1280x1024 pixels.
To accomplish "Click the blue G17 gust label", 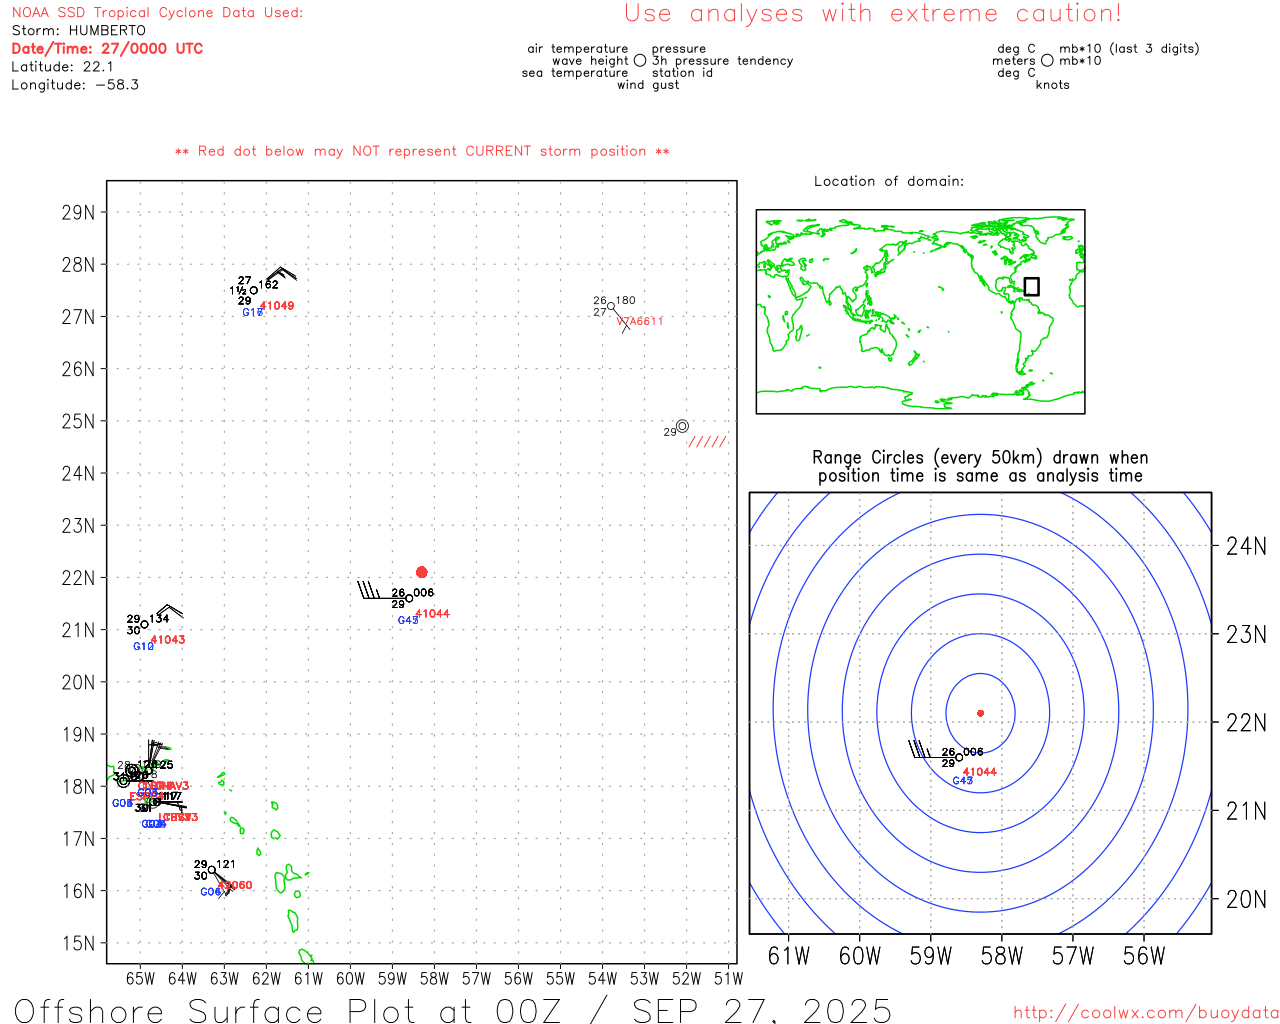I will [253, 313].
